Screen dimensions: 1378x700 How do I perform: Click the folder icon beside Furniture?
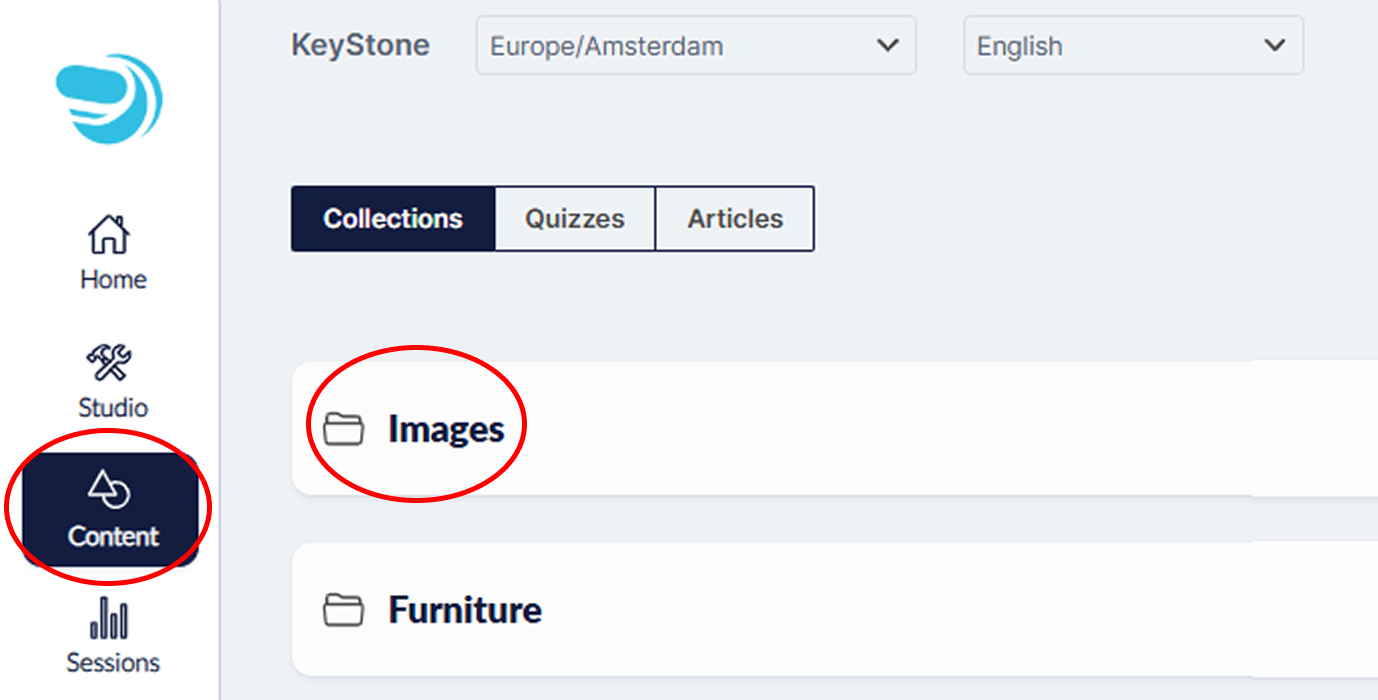coord(343,609)
